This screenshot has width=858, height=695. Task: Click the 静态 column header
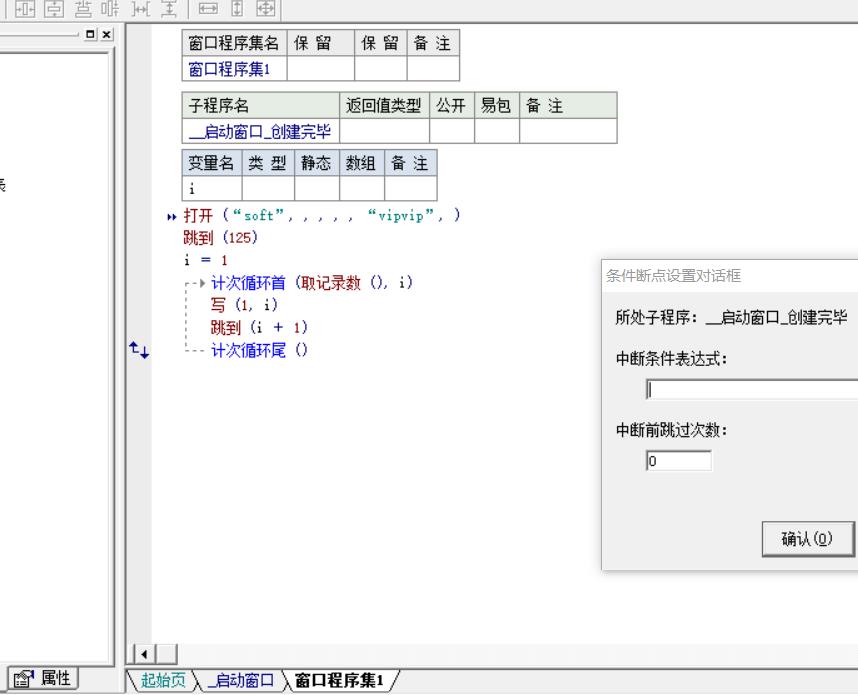pos(317,163)
